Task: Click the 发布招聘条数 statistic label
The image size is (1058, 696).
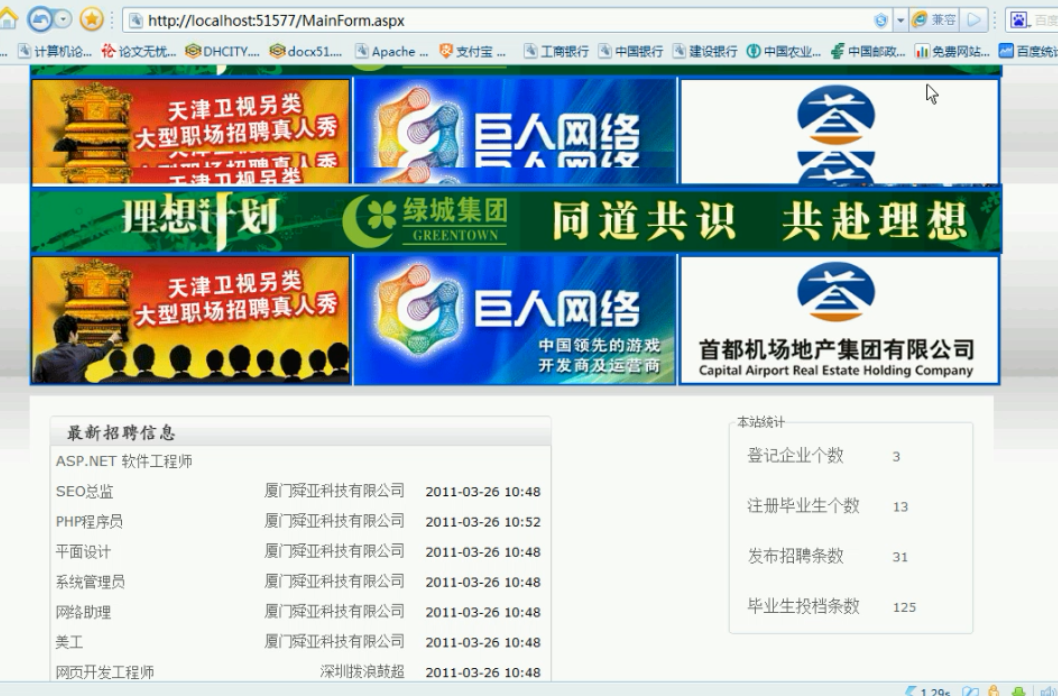Action: click(x=796, y=556)
